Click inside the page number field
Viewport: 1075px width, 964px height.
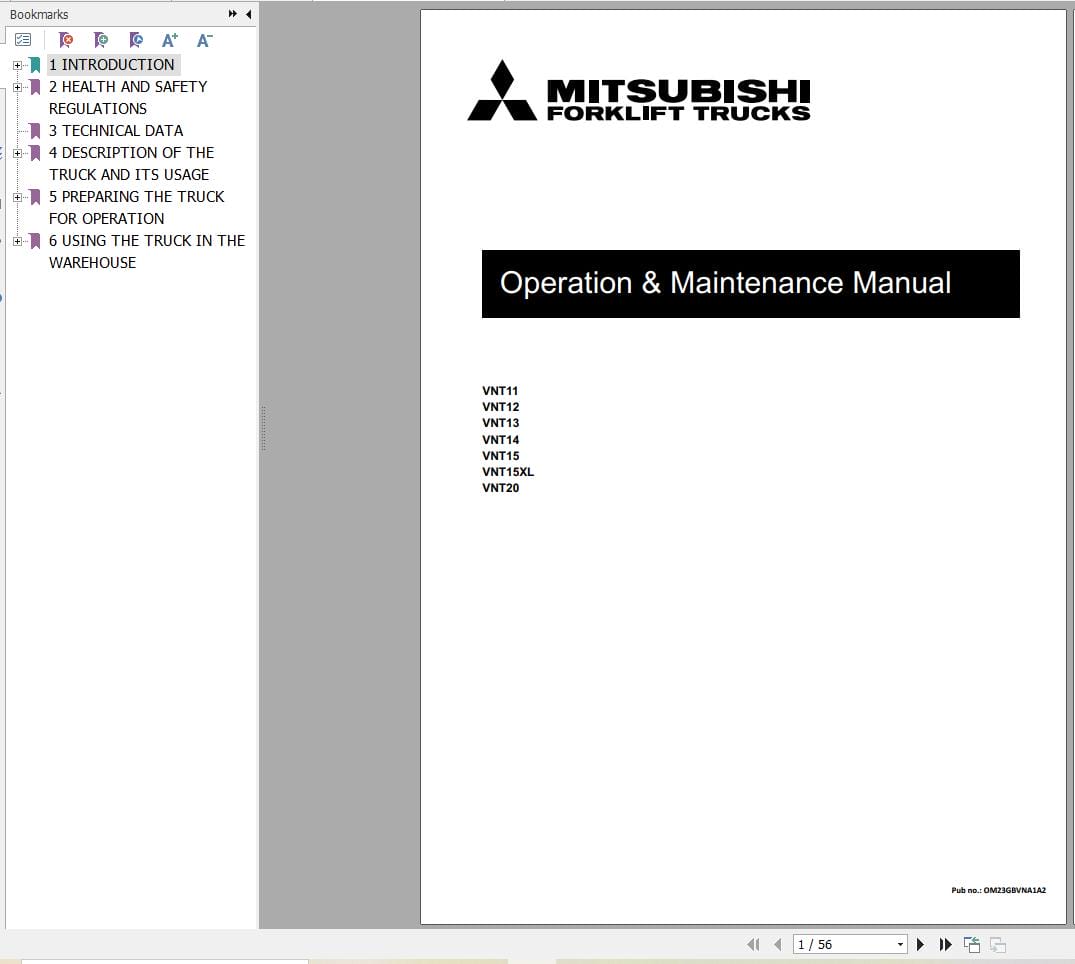830,943
